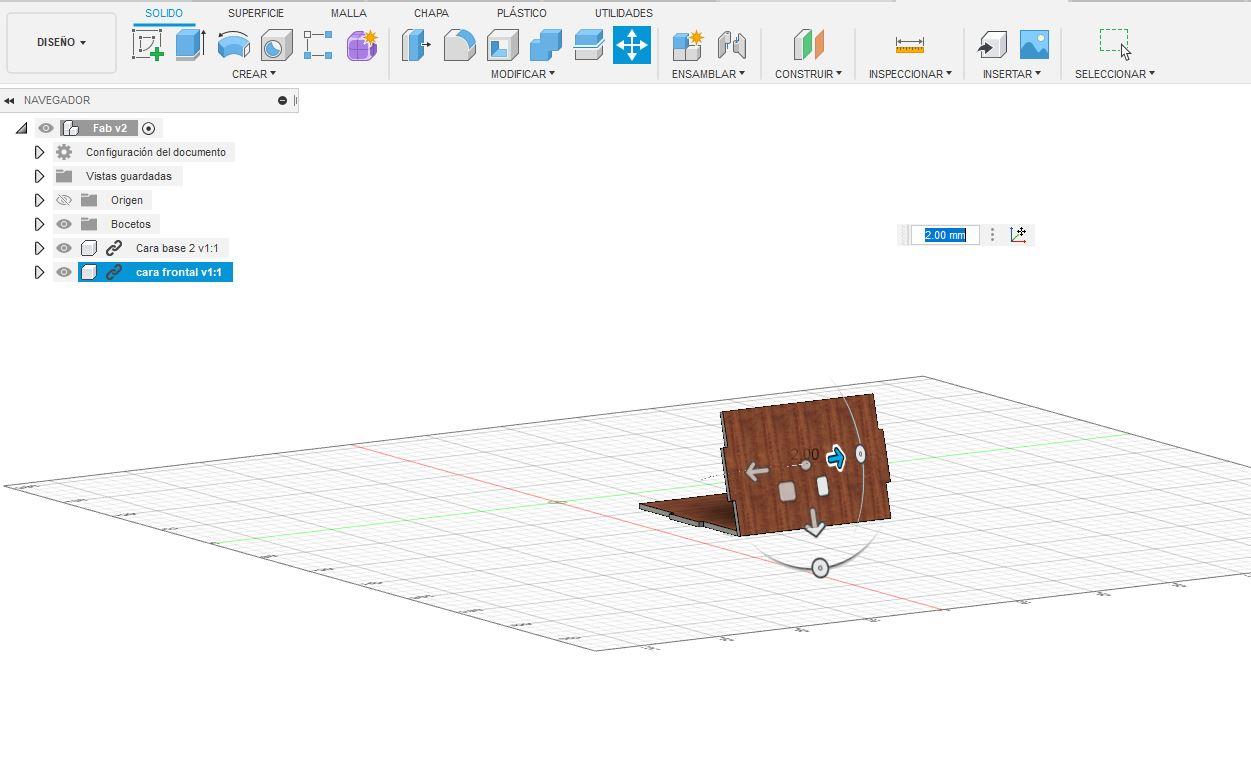Switch to the UTILIDADES tab
1251x771 pixels.
click(x=624, y=13)
